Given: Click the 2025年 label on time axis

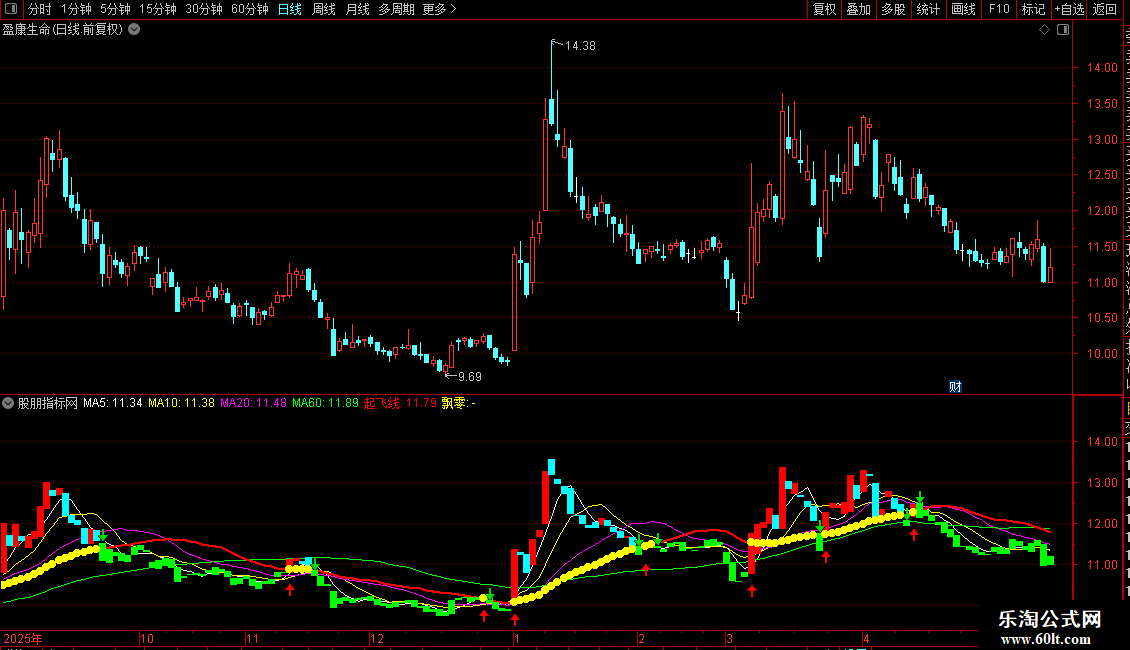Looking at the screenshot, I should point(23,638).
